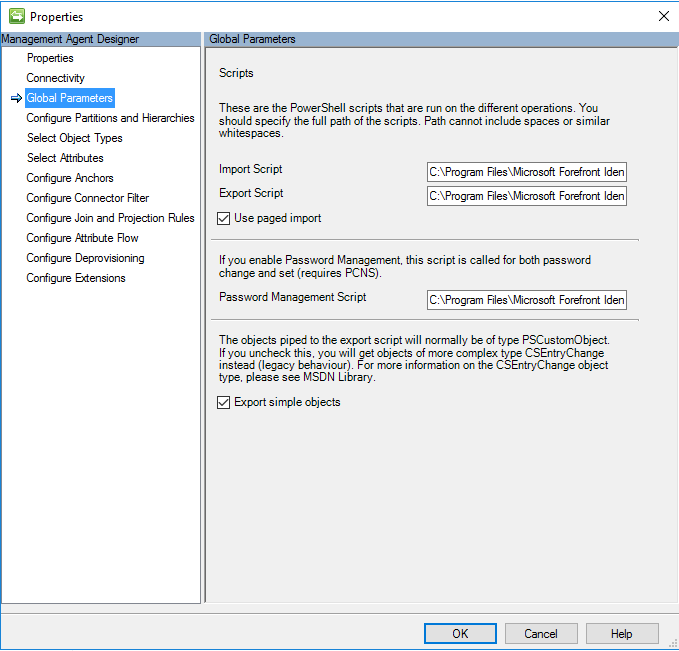Select Configure Partitions and Hierarchies
The height and width of the screenshot is (651, 679).
pyautogui.click(x=110, y=118)
